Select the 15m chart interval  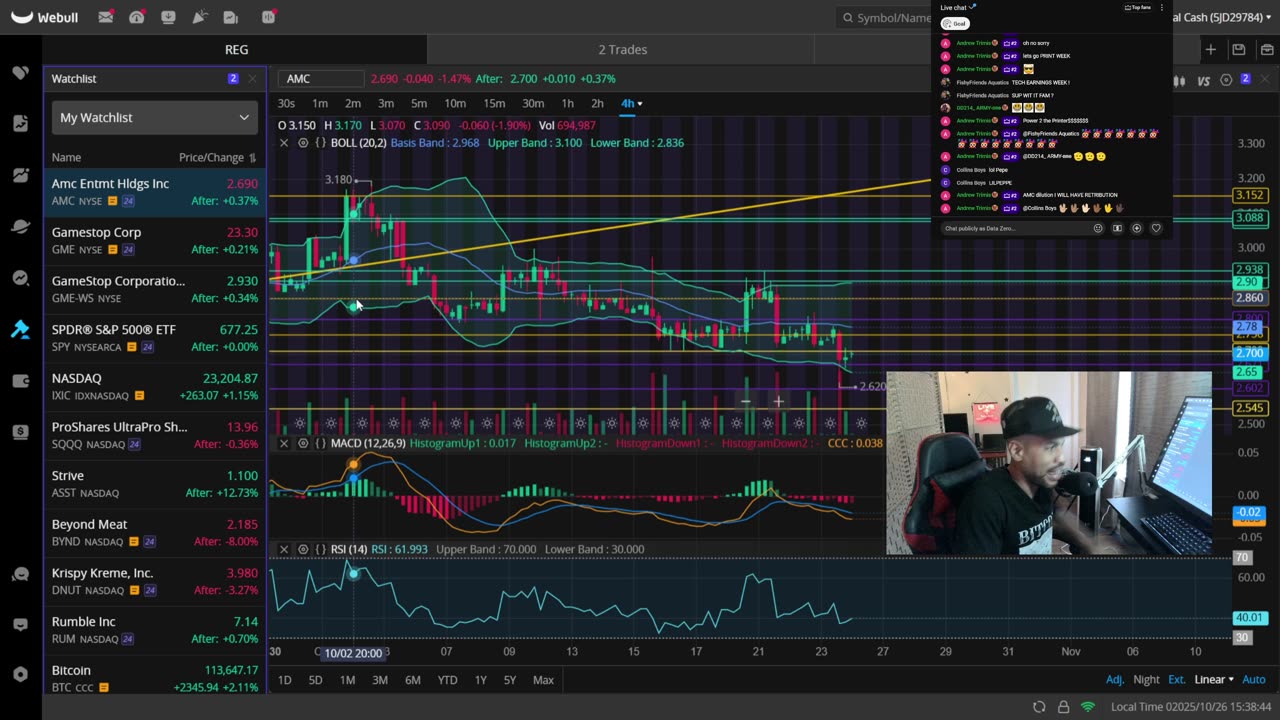(x=494, y=104)
